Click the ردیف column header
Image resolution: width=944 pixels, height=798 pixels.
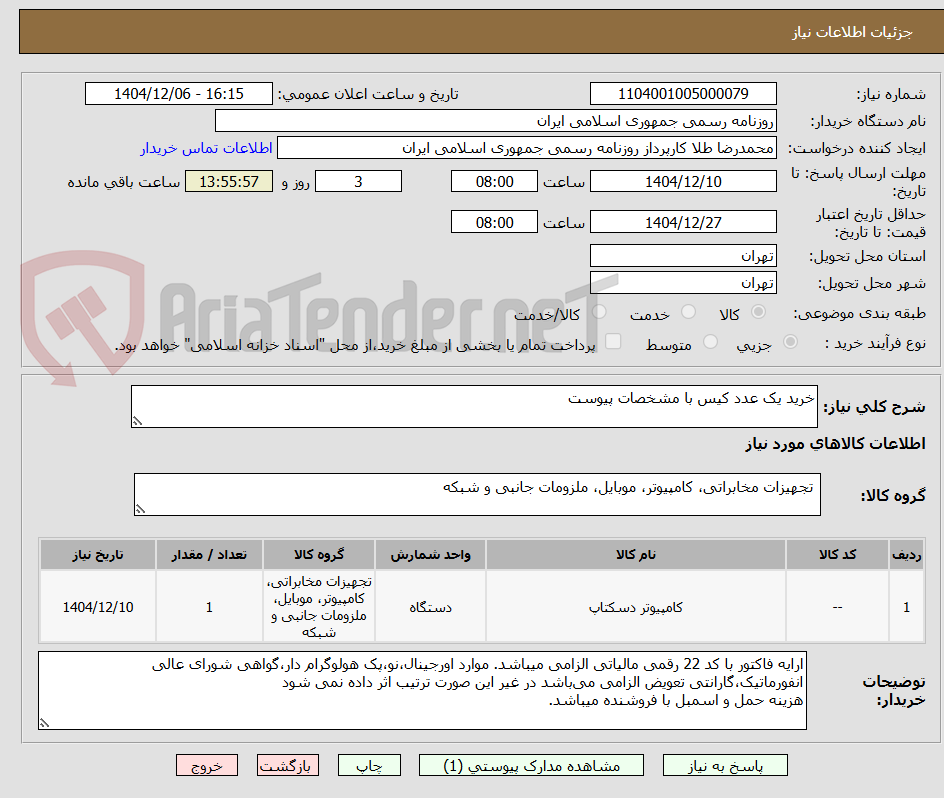[x=907, y=555]
